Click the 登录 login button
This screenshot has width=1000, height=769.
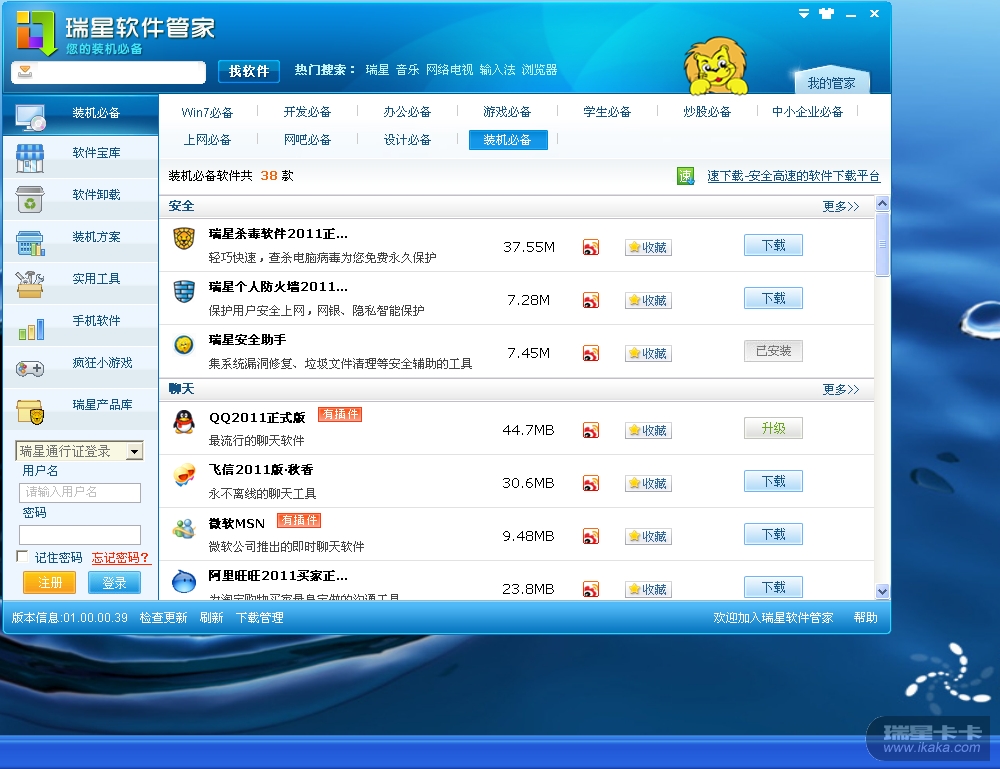coord(114,583)
